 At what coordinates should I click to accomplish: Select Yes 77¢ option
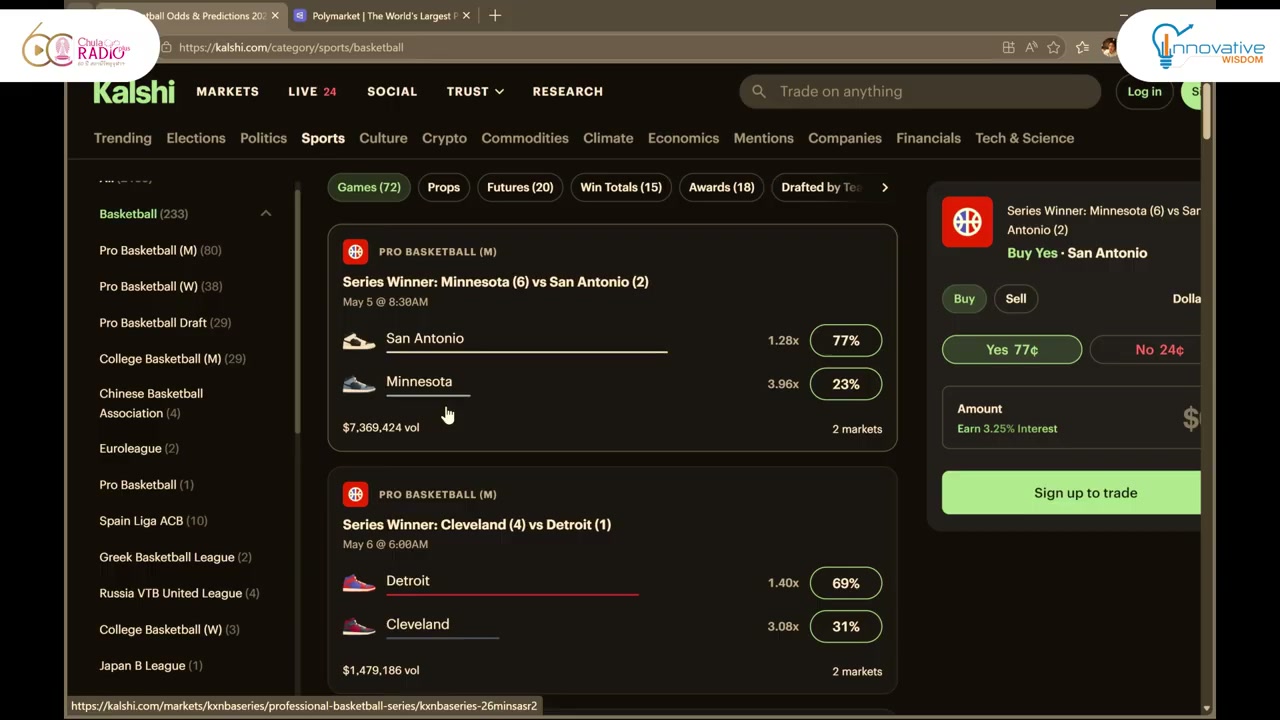point(1012,349)
